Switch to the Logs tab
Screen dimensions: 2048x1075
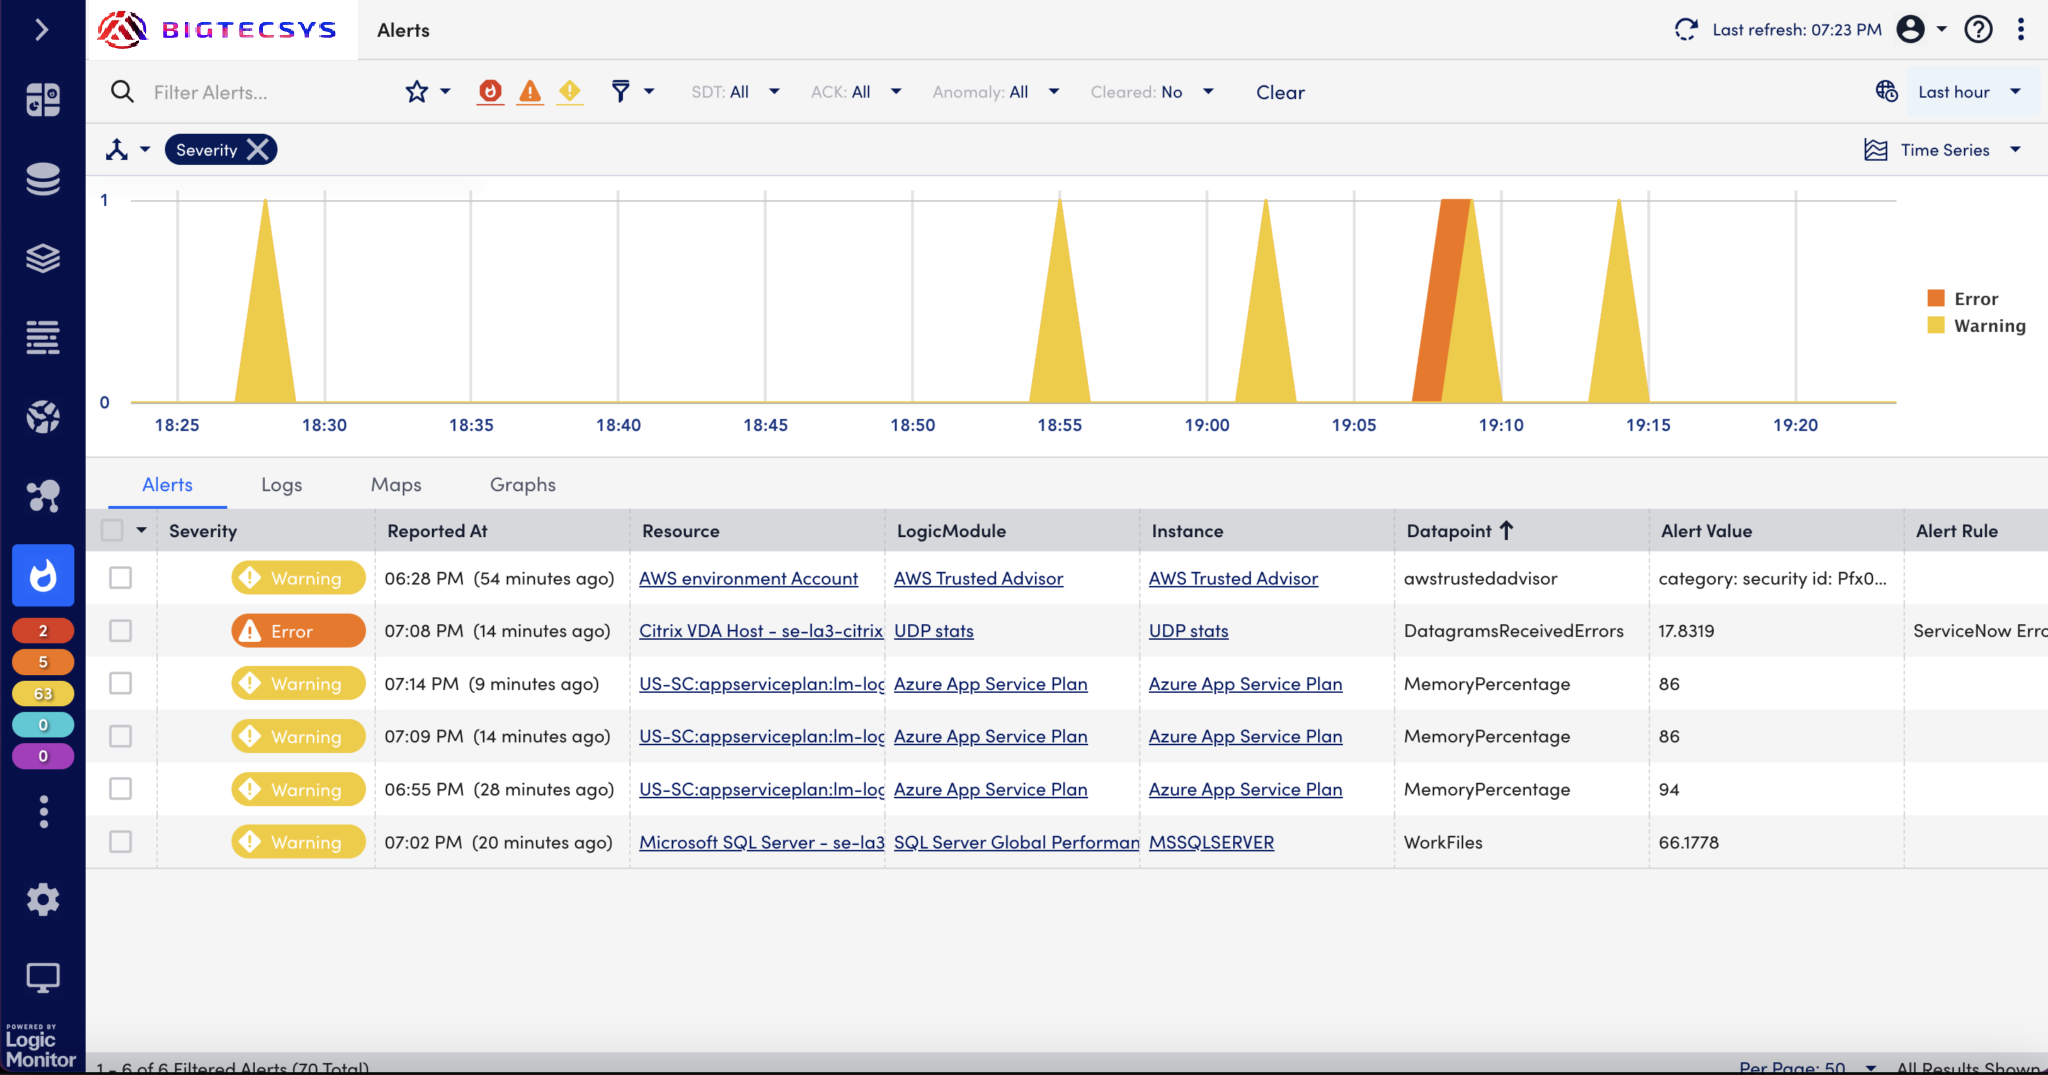point(281,485)
